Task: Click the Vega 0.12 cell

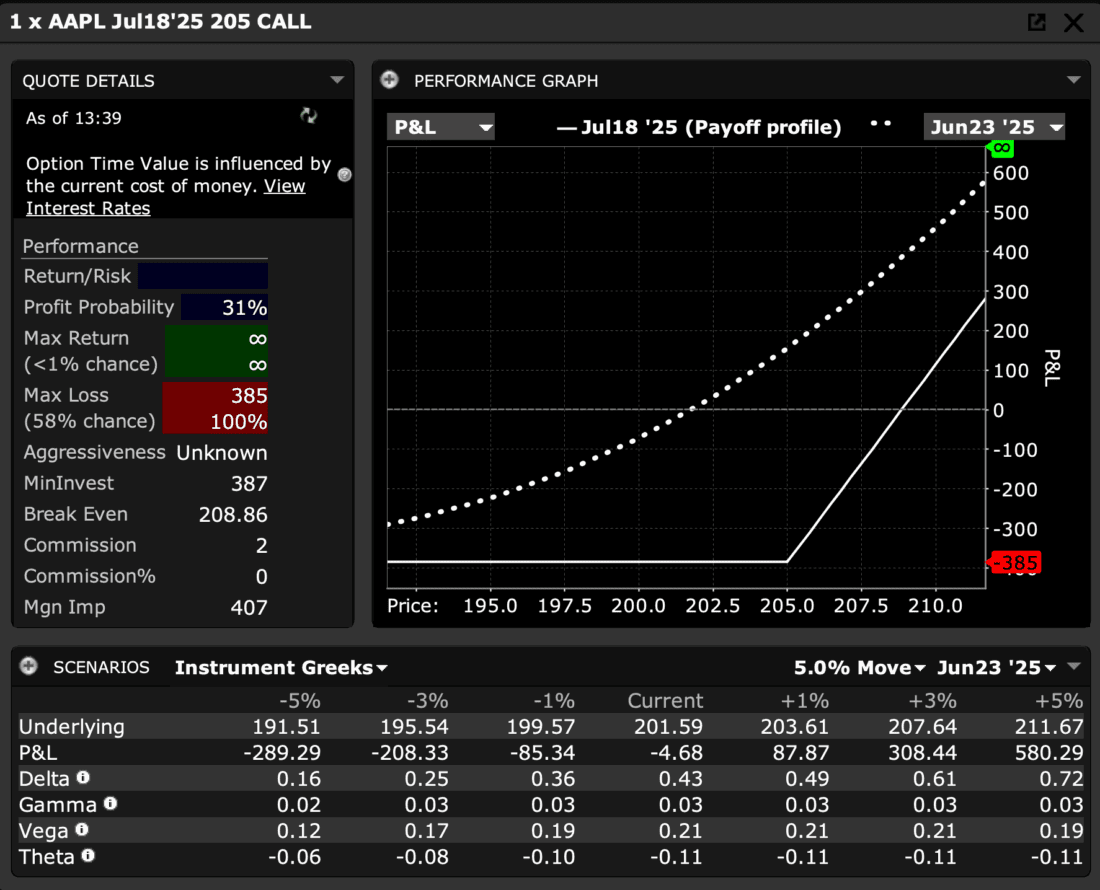Action: (x=298, y=830)
